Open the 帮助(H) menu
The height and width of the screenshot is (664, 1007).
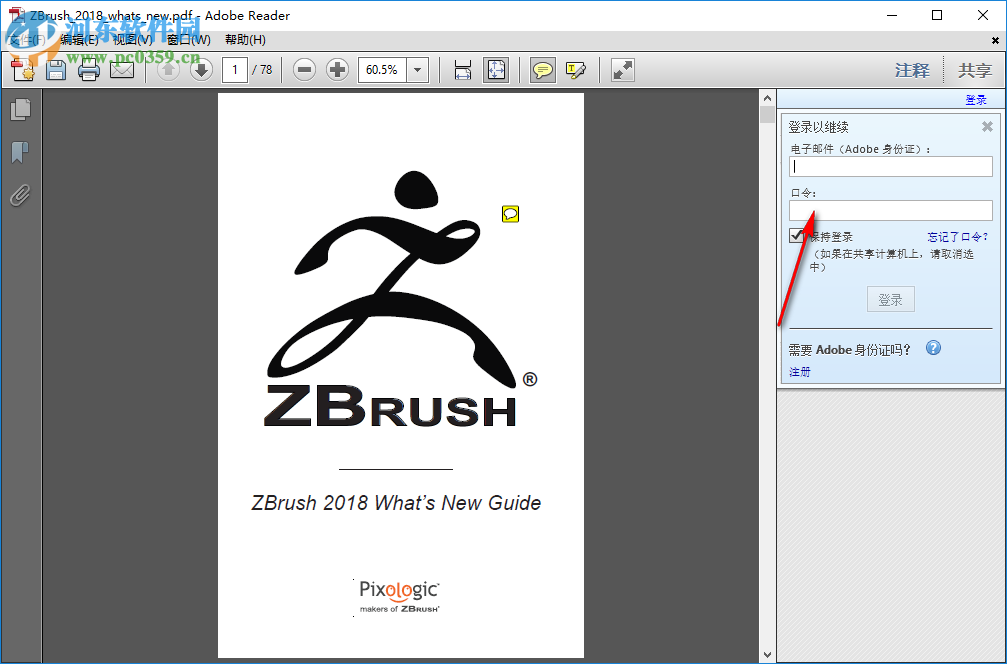click(245, 40)
